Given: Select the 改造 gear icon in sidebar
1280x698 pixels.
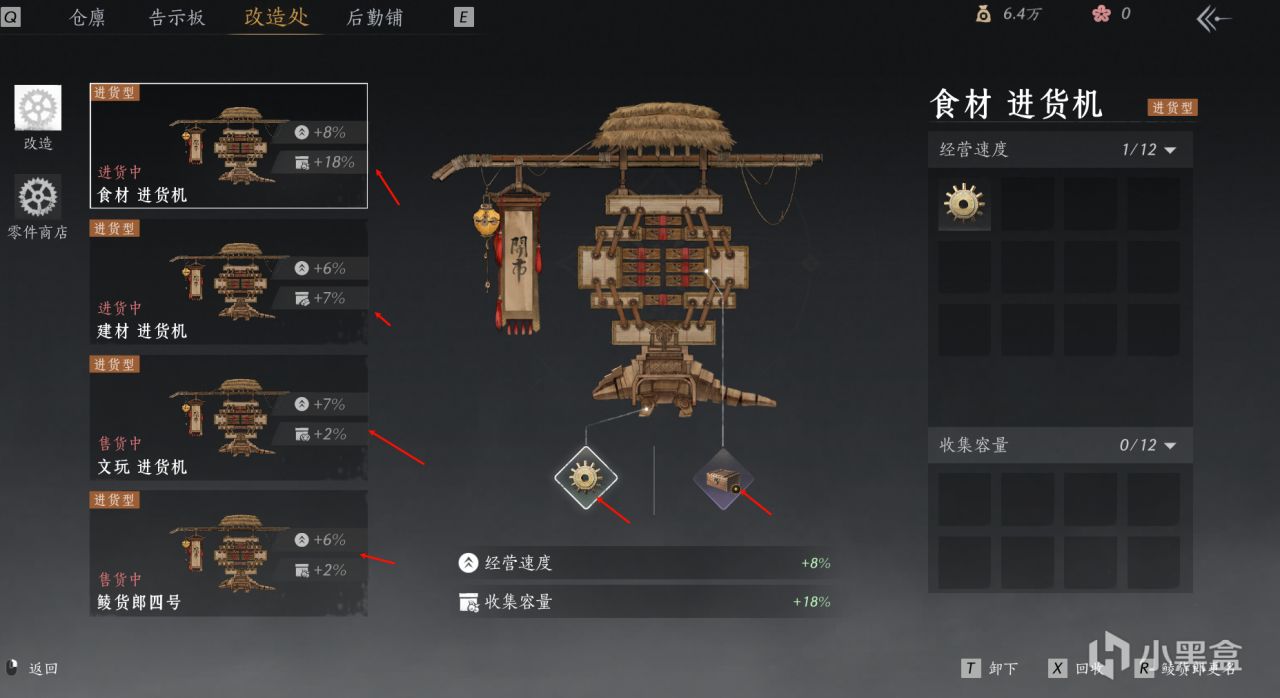Looking at the screenshot, I should click(38, 108).
